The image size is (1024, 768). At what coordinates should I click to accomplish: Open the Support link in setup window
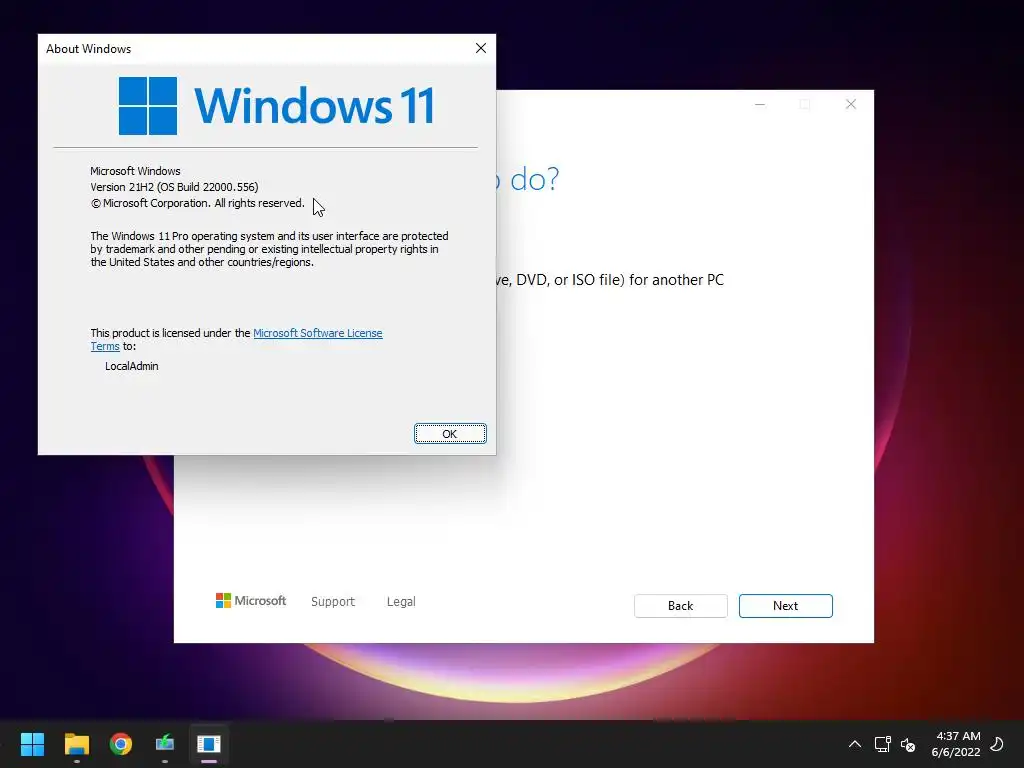point(332,601)
